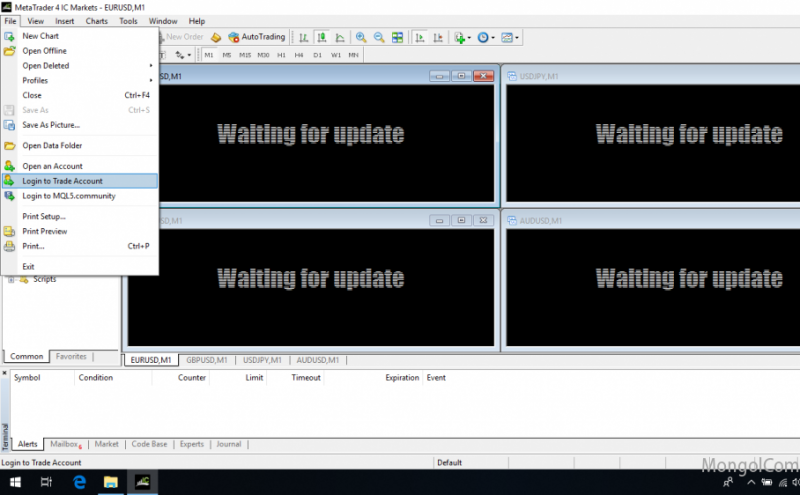Expand the Scripts tree node
The height and width of the screenshot is (495, 800).
[x=11, y=279]
